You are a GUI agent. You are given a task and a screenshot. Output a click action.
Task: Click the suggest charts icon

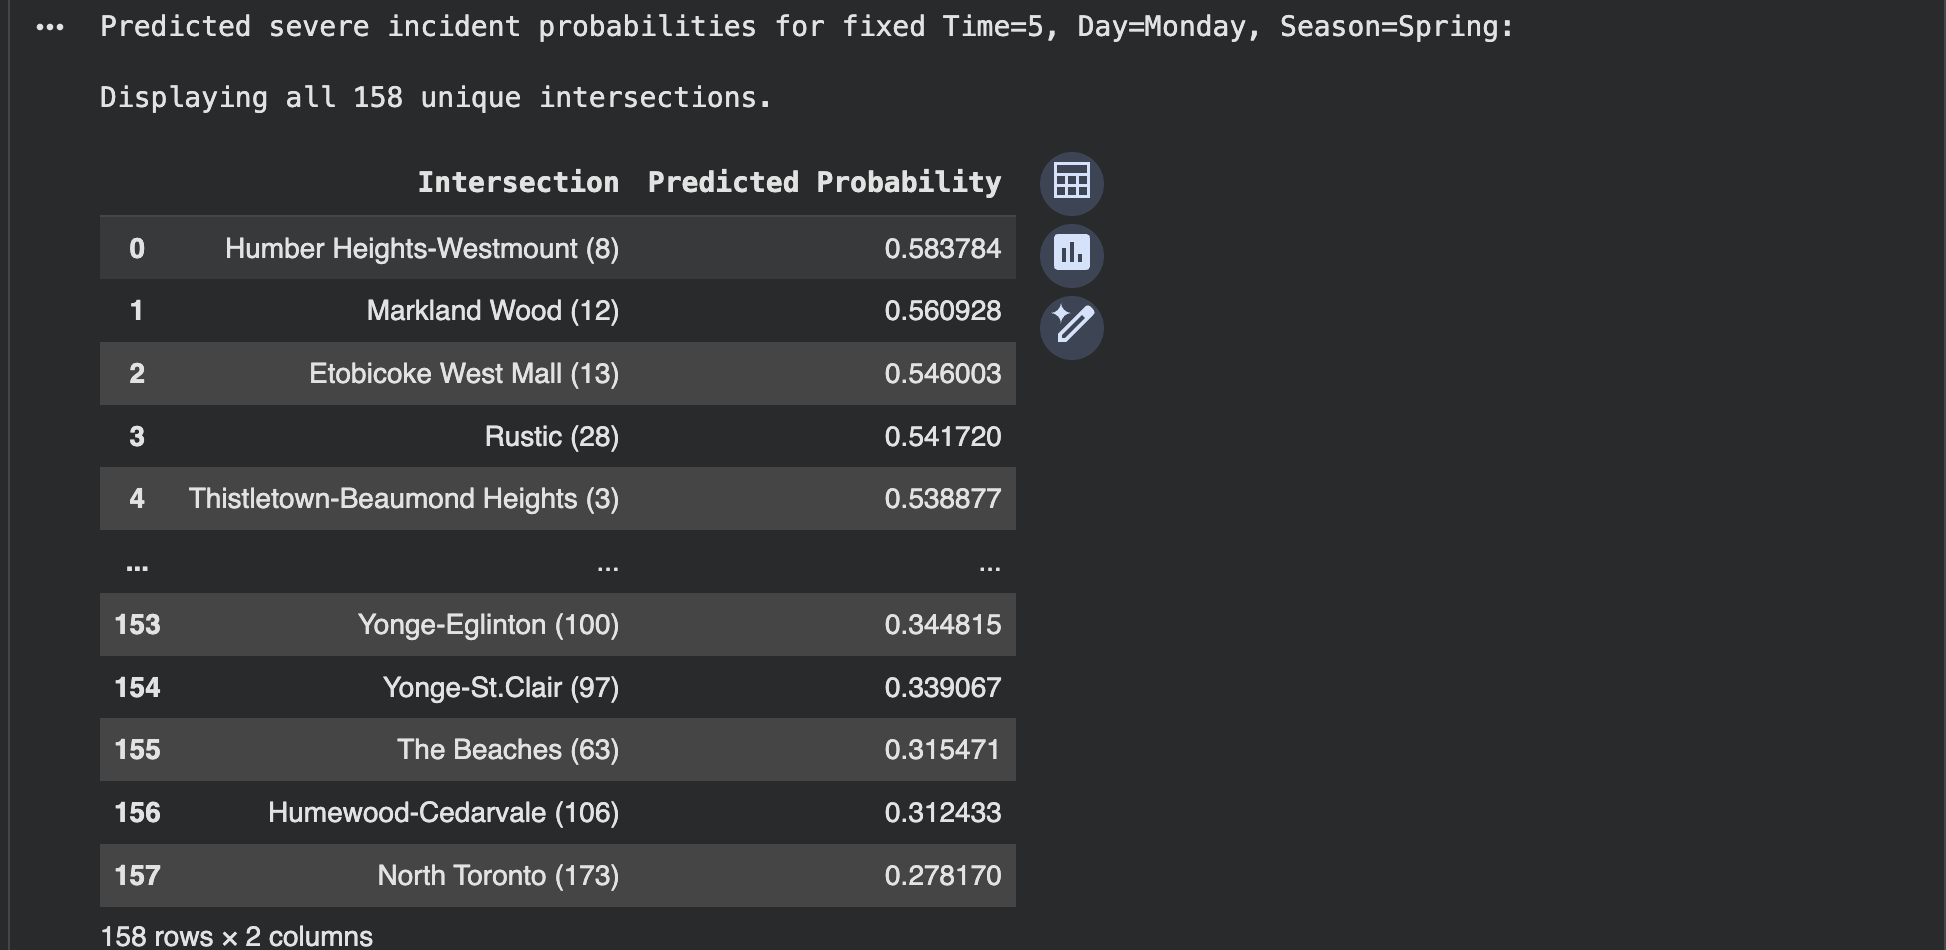point(1071,255)
